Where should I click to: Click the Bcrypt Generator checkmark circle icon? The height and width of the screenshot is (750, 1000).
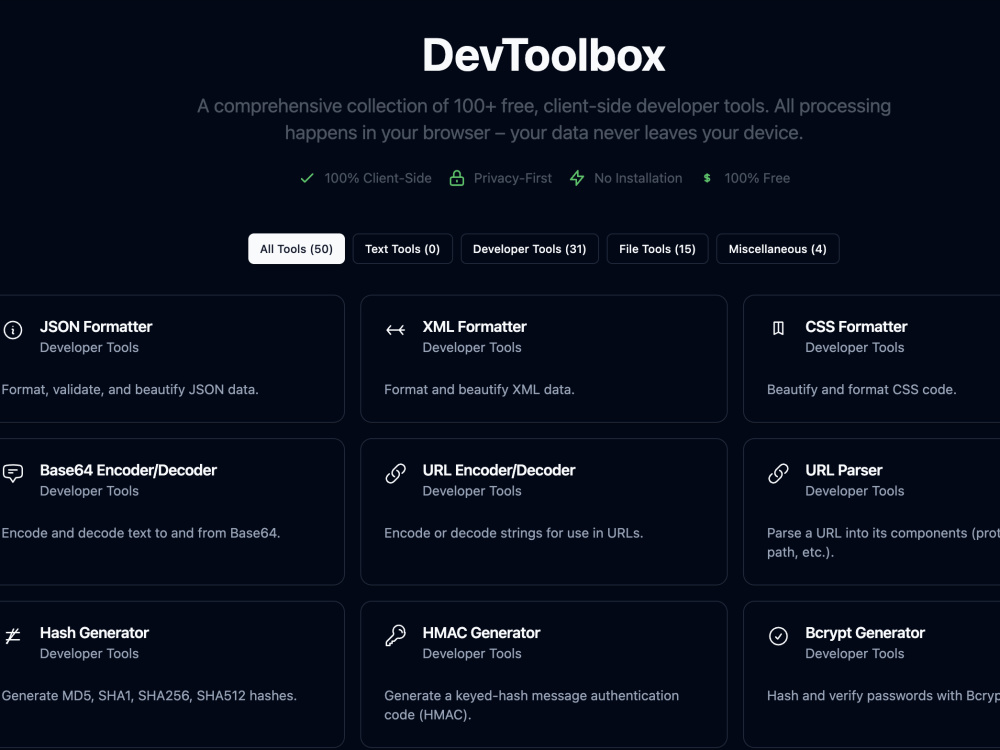coord(778,636)
